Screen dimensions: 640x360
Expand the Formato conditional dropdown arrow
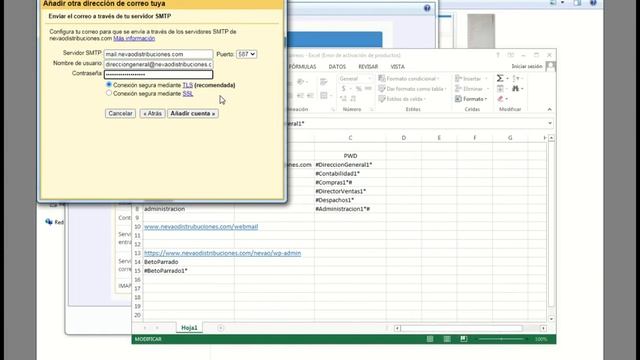pos(438,79)
